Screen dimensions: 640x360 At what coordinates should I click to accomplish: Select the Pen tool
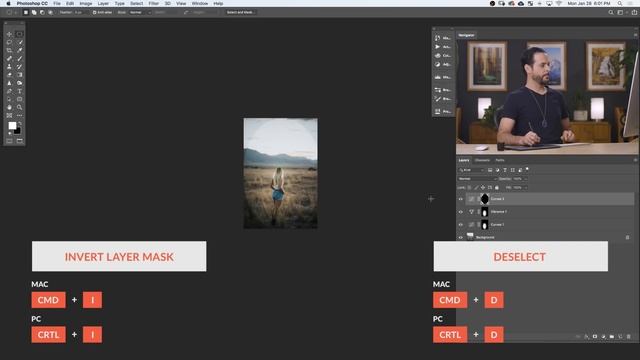coord(9,91)
